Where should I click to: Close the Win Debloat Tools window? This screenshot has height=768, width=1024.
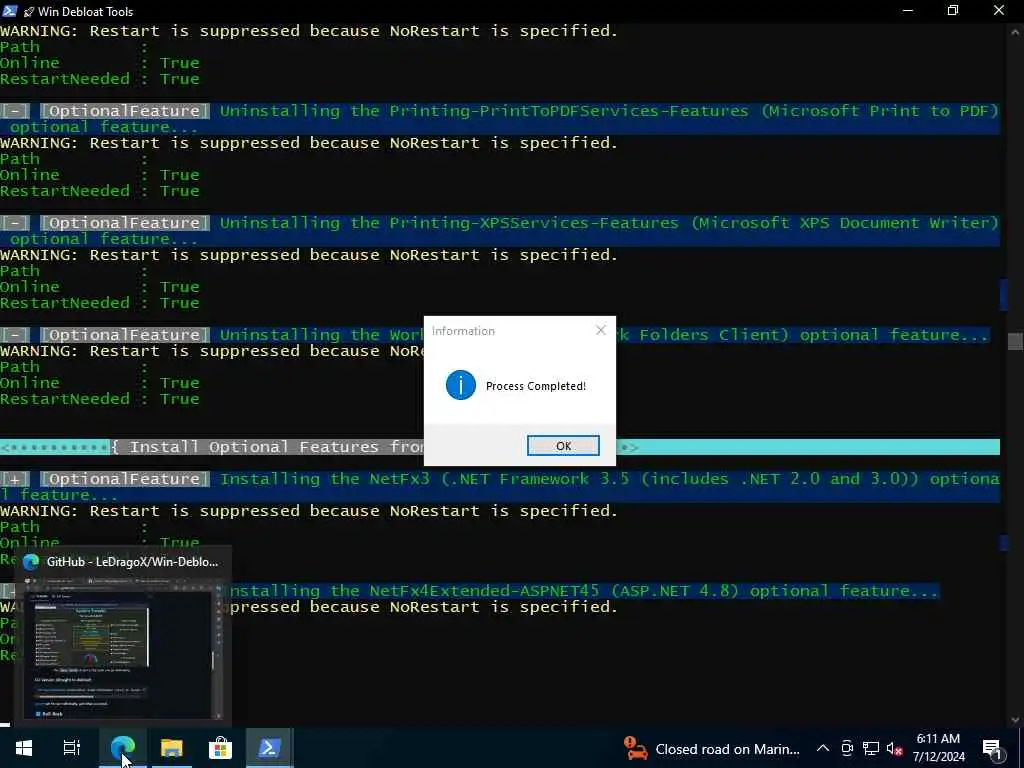click(x=999, y=10)
